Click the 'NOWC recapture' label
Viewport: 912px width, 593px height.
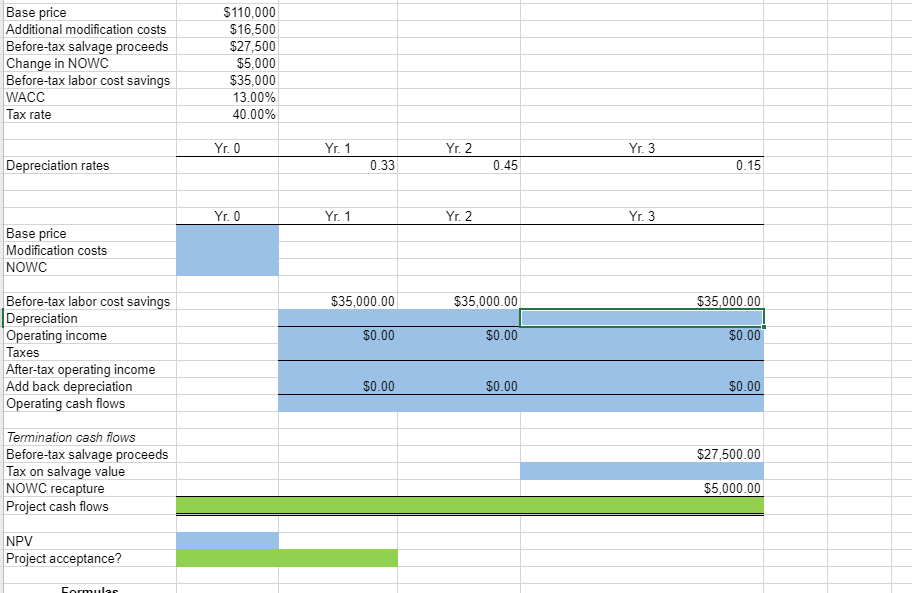pyautogui.click(x=55, y=488)
